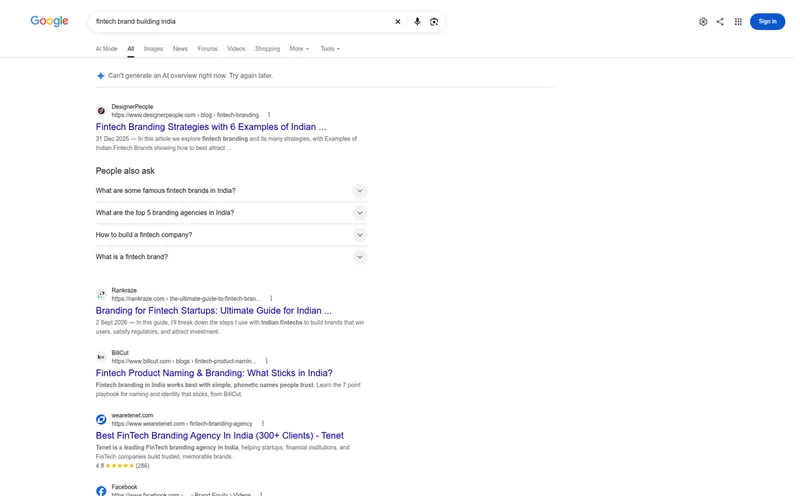This screenshot has height=496, width=800.
Task: Click Facebook site favicon
Action: [101, 491]
